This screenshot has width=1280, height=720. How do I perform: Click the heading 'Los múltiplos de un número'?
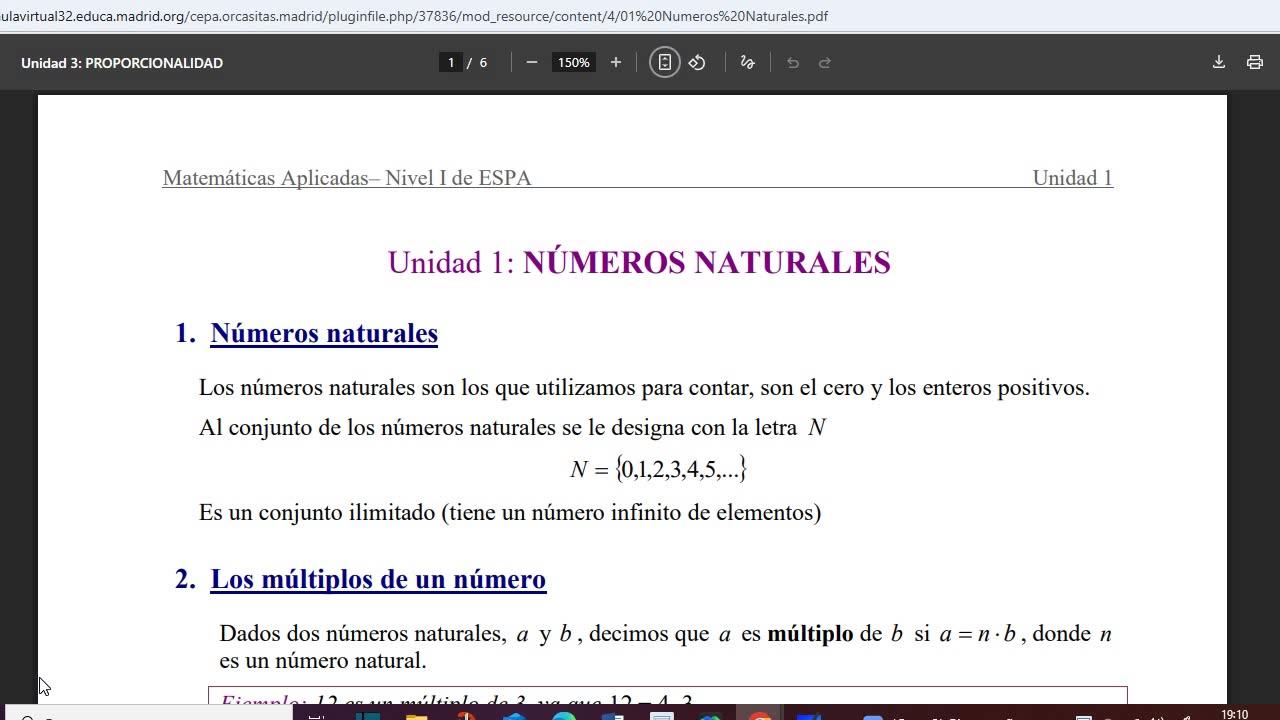click(x=378, y=579)
